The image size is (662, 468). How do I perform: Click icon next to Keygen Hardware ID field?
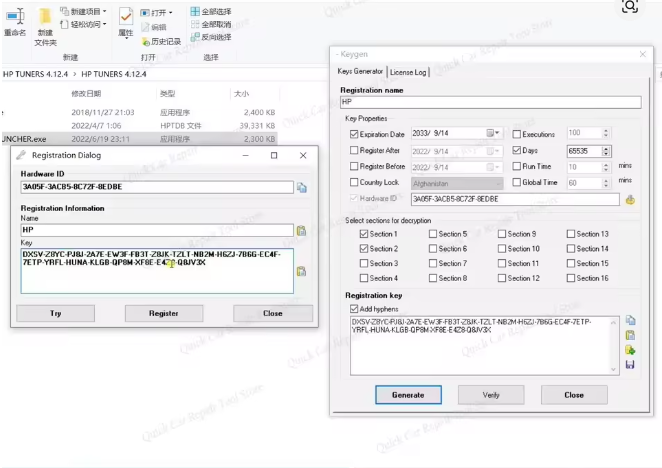[x=630, y=200]
